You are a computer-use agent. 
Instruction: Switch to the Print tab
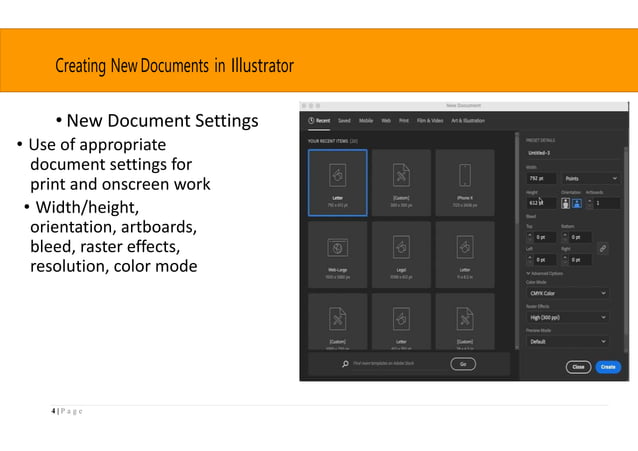click(404, 121)
